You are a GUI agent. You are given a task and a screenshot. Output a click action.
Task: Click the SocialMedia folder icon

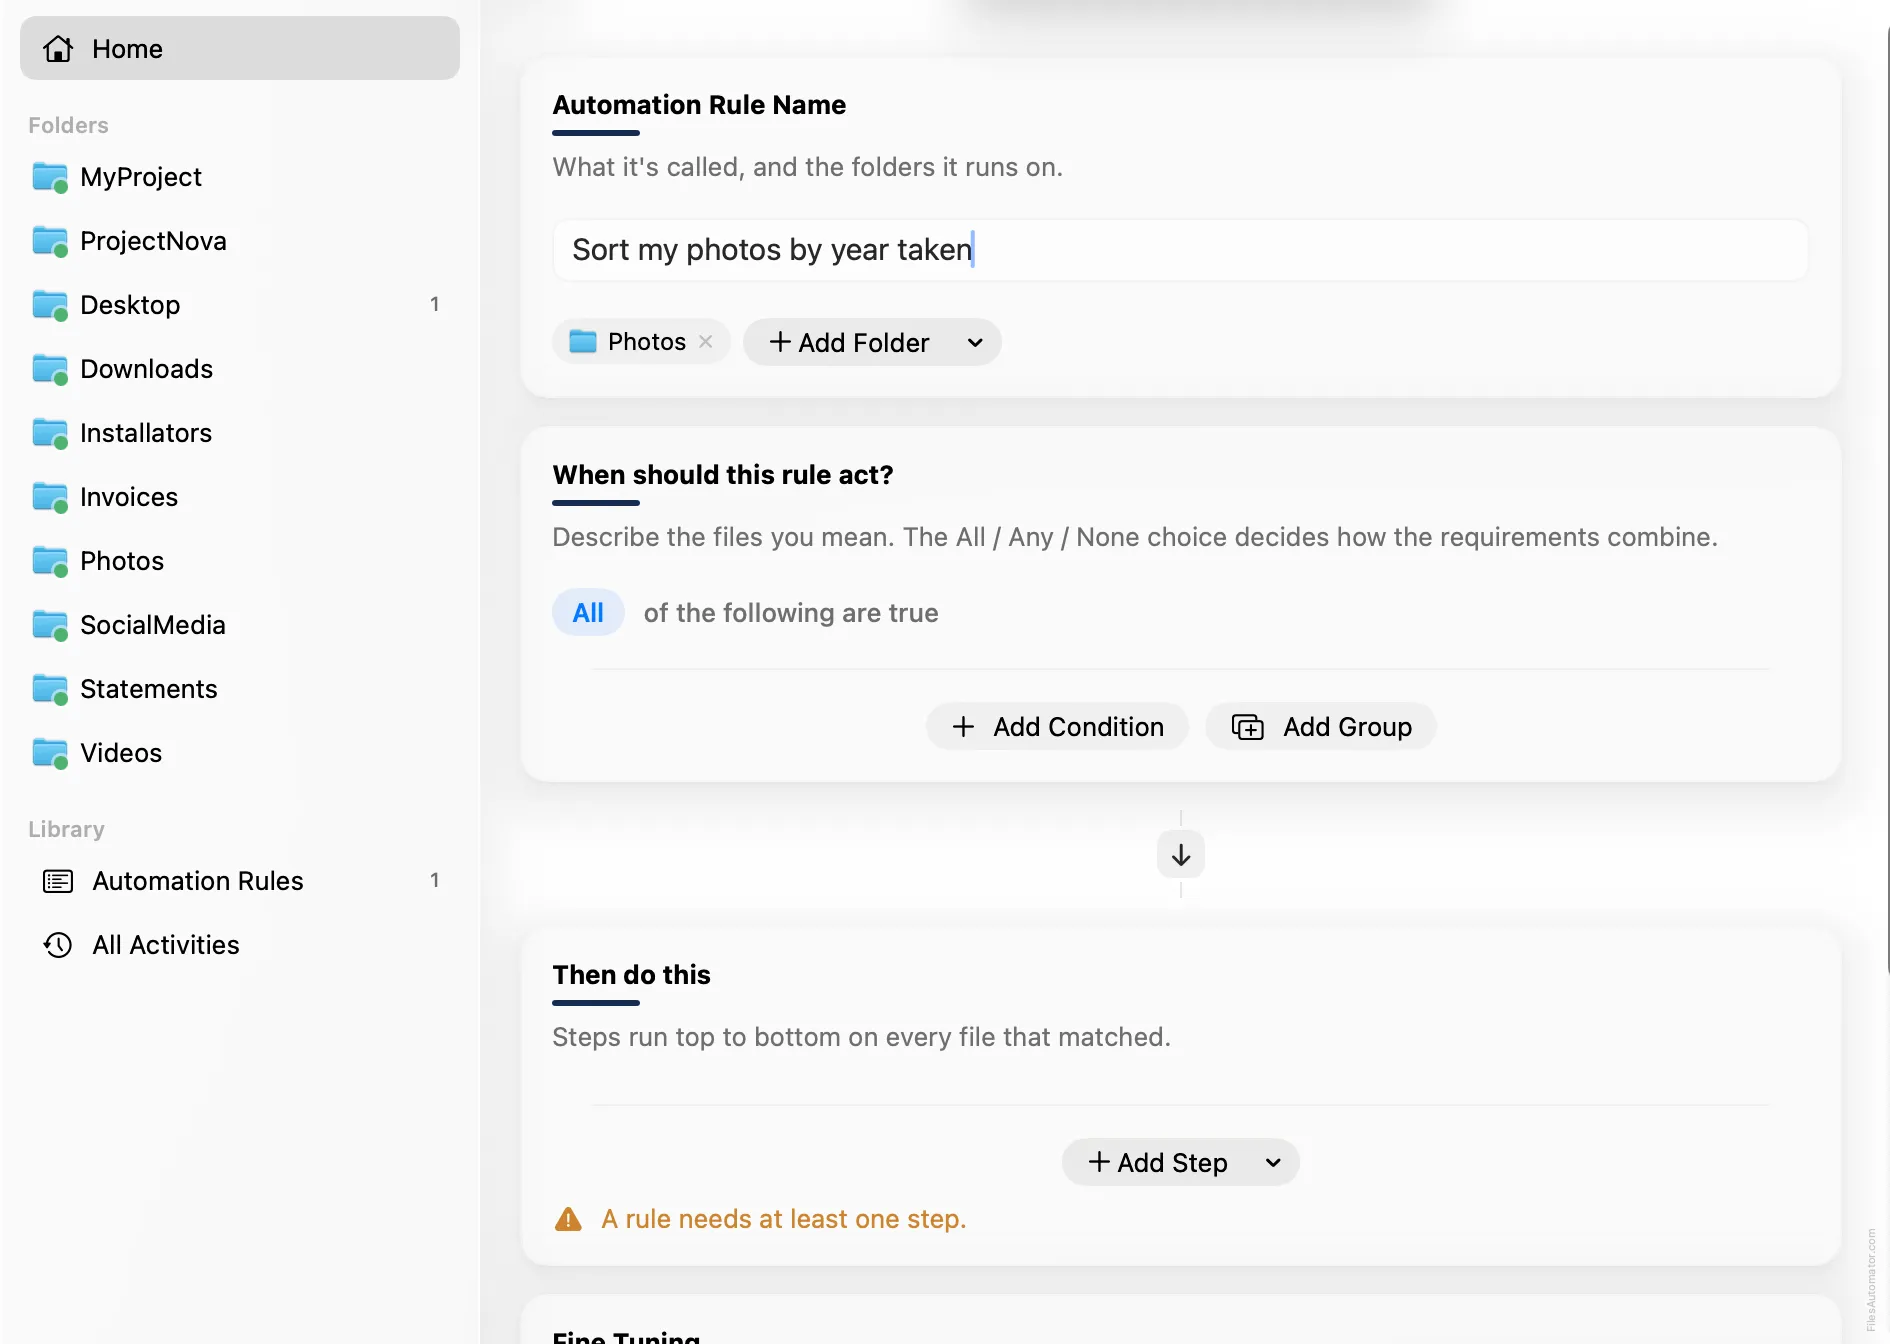[50, 625]
